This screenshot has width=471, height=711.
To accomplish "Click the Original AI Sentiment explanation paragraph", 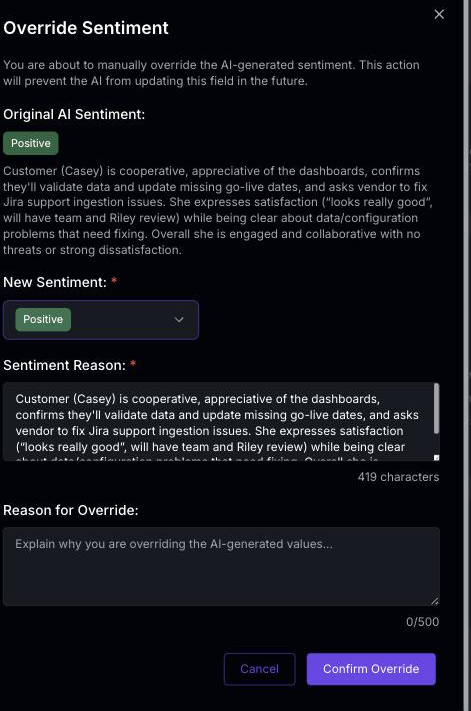I will pyautogui.click(x=218, y=210).
